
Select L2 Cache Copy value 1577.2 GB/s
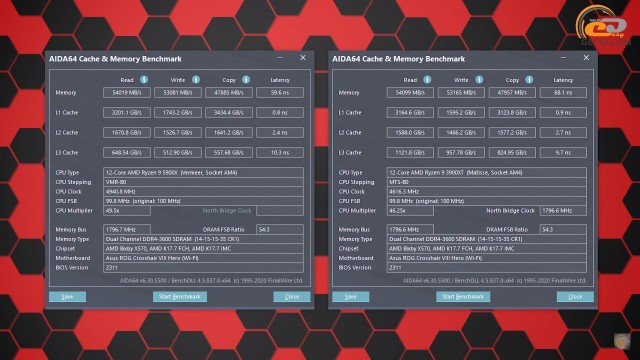(512, 133)
